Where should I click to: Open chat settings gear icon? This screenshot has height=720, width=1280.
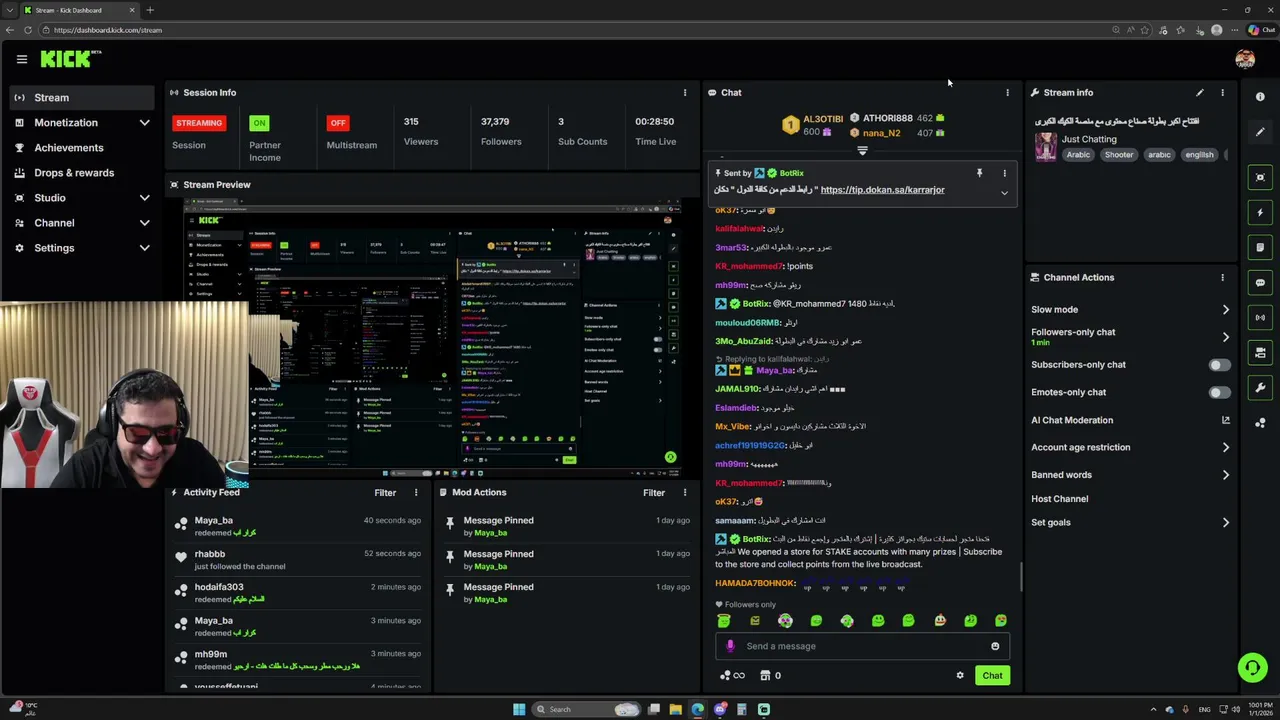click(x=960, y=675)
